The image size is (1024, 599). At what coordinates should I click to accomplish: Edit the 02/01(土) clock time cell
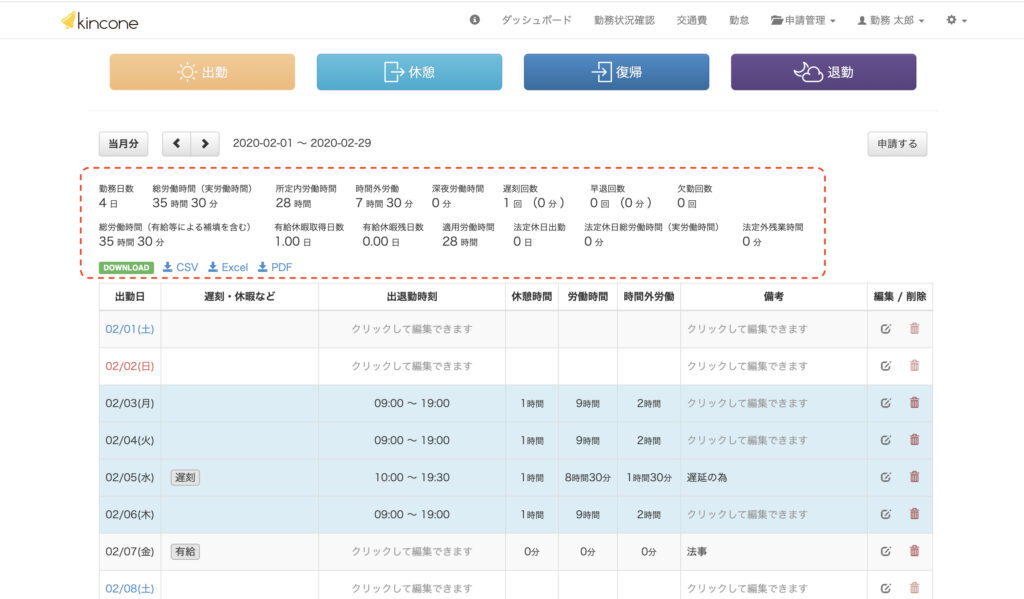412,329
